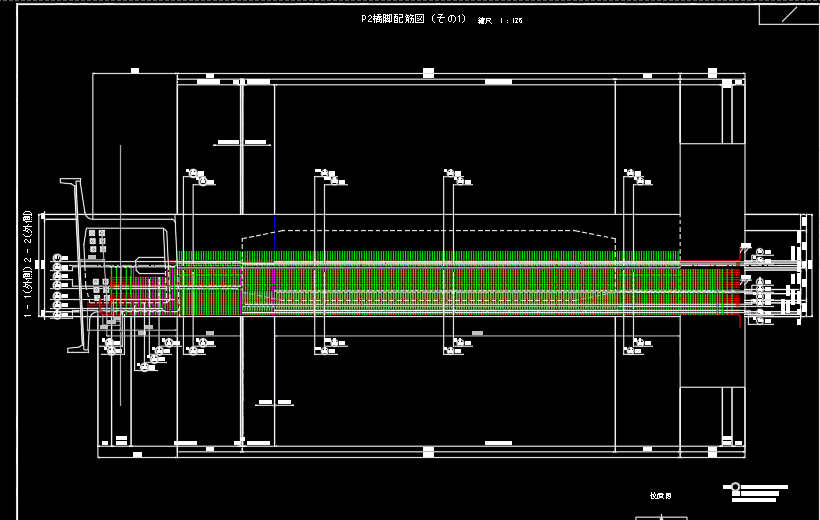Screen dimensions: 820x520
Task: Select the leftmost upper rebar callout circle
Action: pos(202,182)
